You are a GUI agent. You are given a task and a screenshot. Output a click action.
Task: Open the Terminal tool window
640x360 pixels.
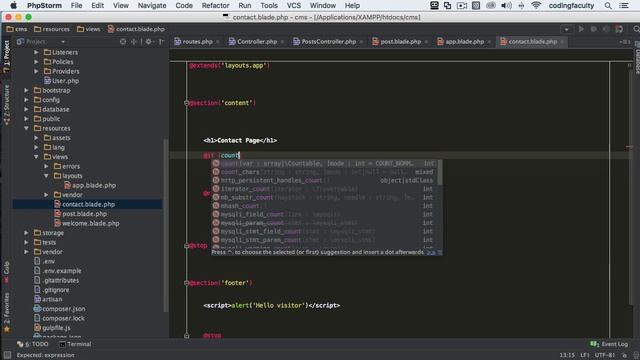pos(75,344)
